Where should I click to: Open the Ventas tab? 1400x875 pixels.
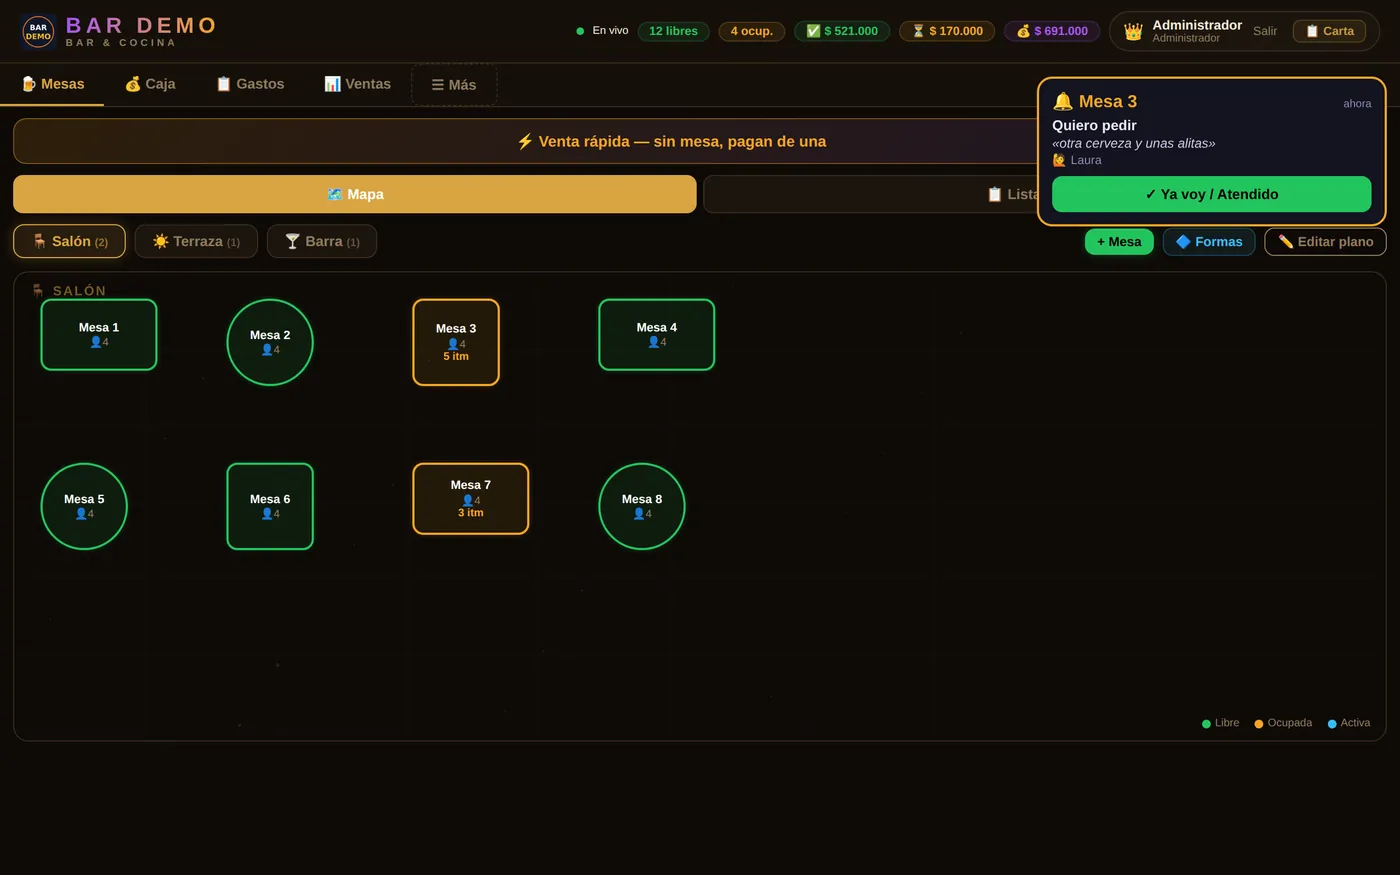357,84
